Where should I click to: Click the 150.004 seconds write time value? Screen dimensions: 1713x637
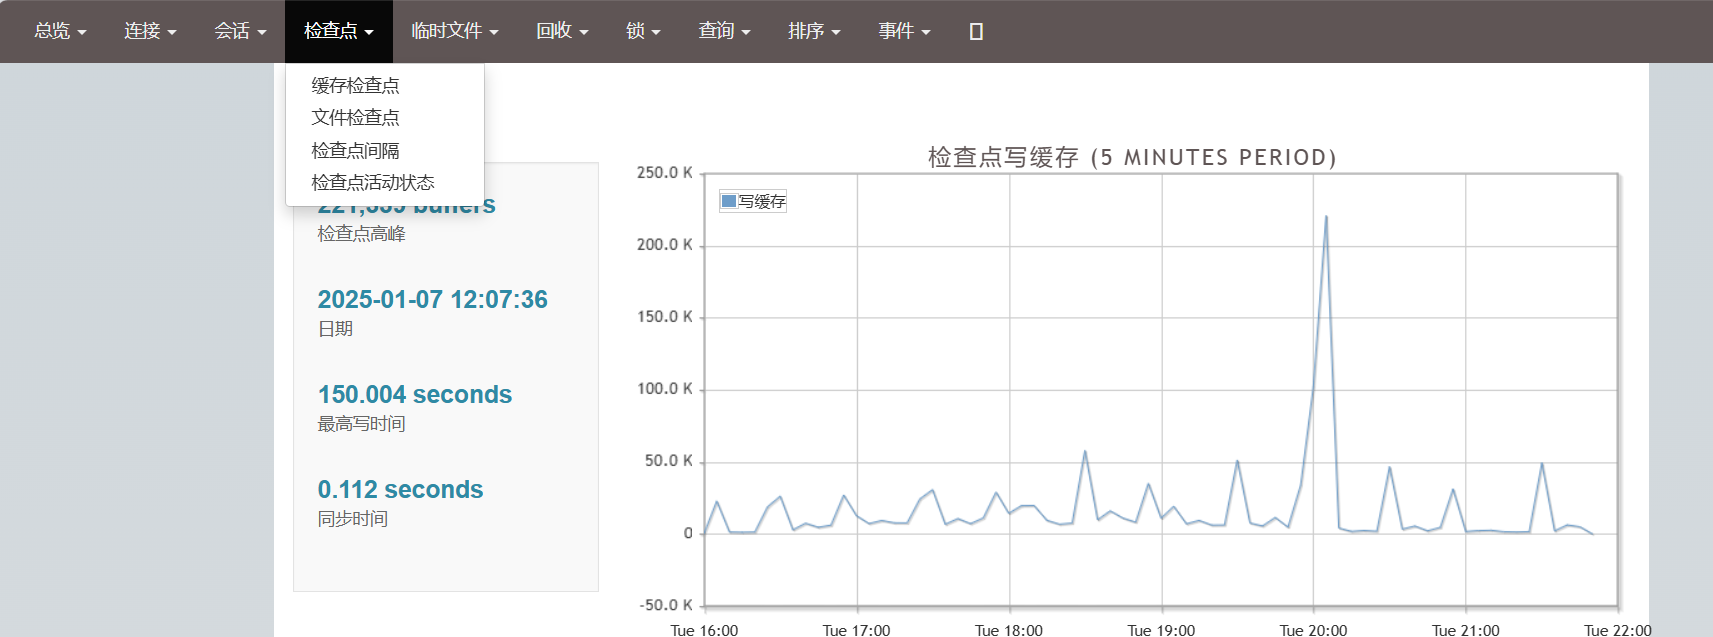[x=414, y=395]
